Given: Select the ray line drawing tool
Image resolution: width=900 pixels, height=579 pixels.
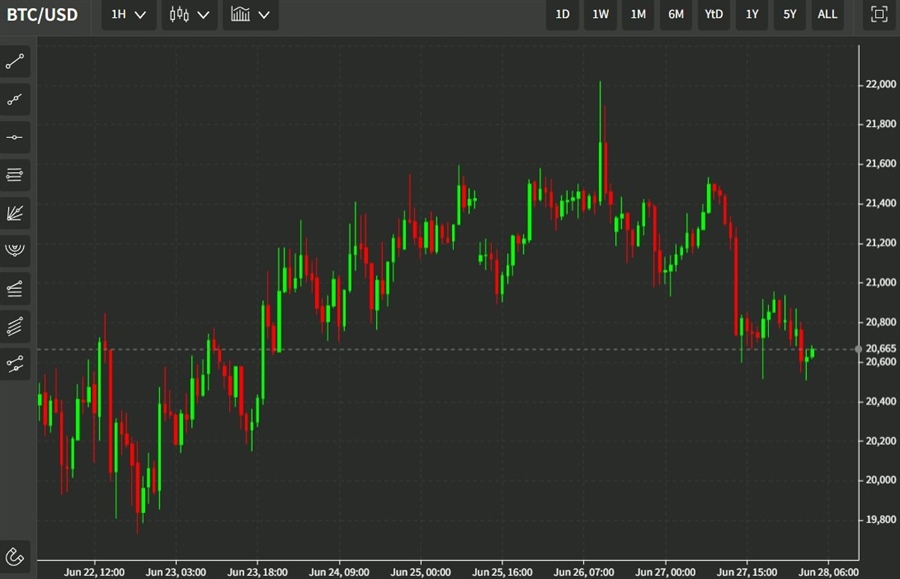Looking at the screenshot, I should click(x=15, y=99).
